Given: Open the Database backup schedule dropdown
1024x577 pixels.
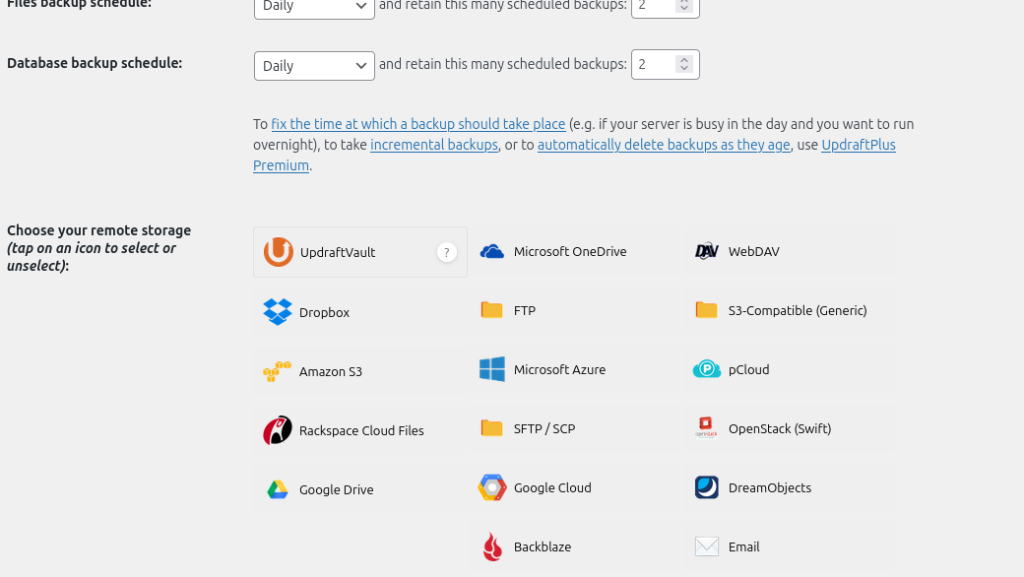Looking at the screenshot, I should tap(314, 66).
